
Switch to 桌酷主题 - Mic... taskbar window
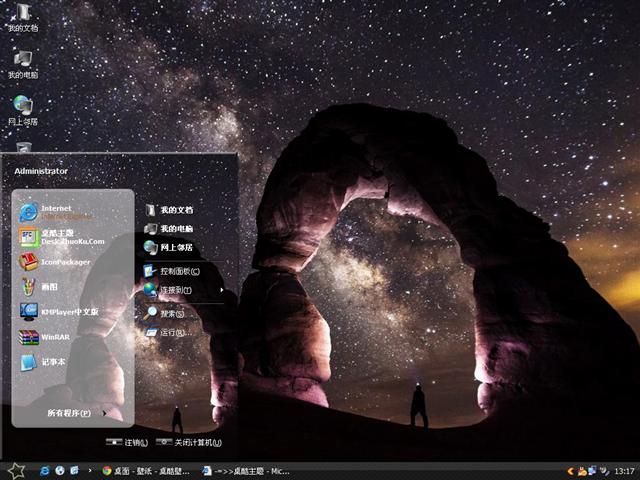click(246, 471)
